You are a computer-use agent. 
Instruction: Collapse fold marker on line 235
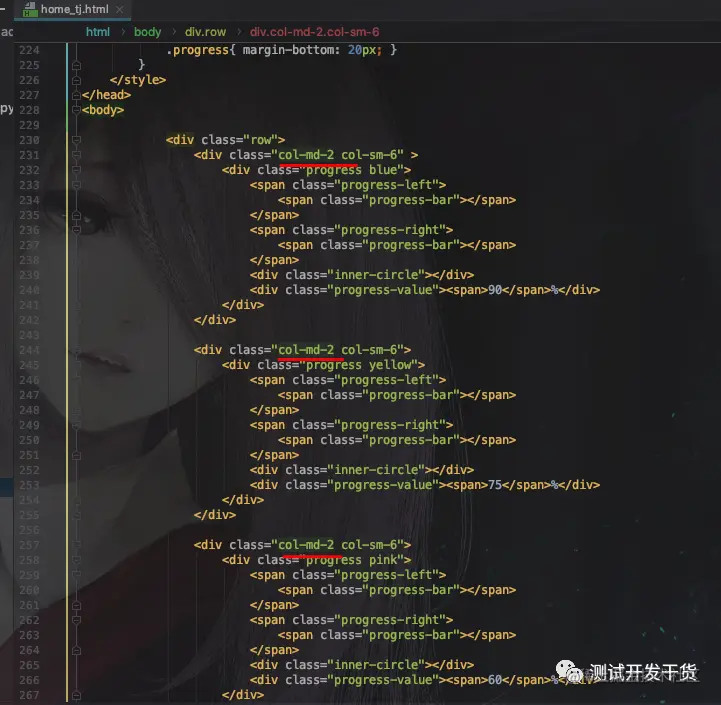coord(76,215)
